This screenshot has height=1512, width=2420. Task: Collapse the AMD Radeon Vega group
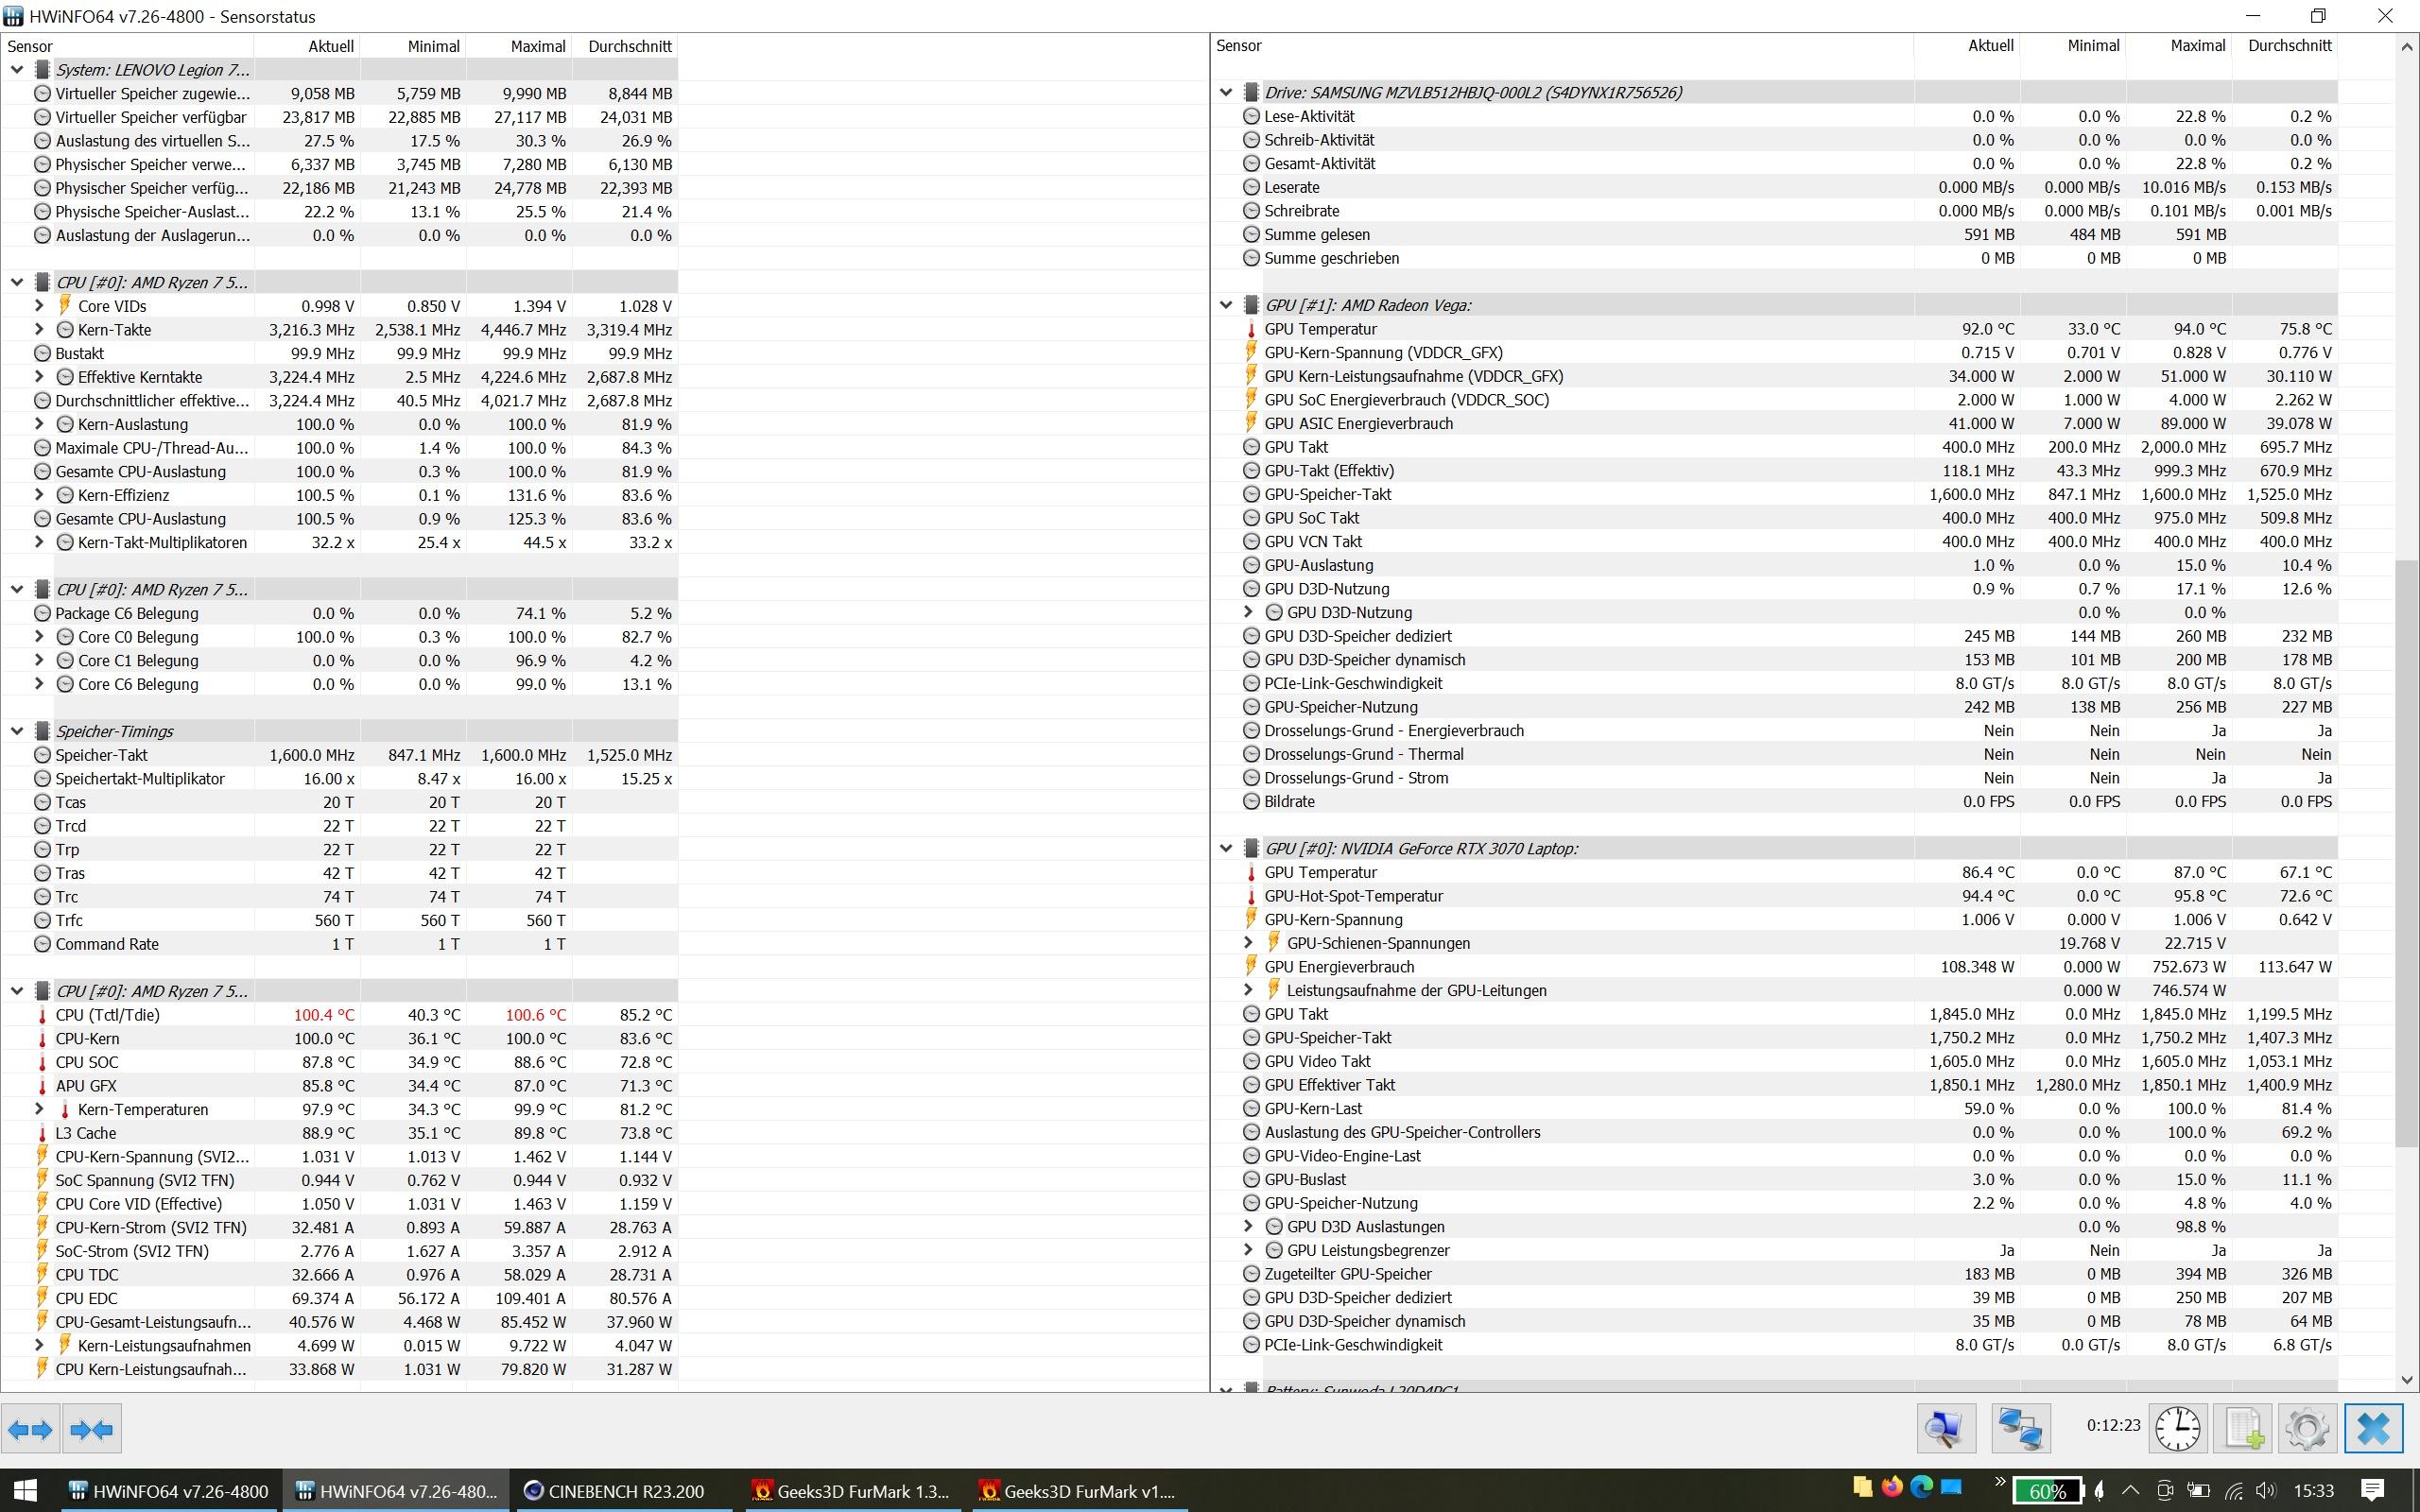(x=1226, y=305)
